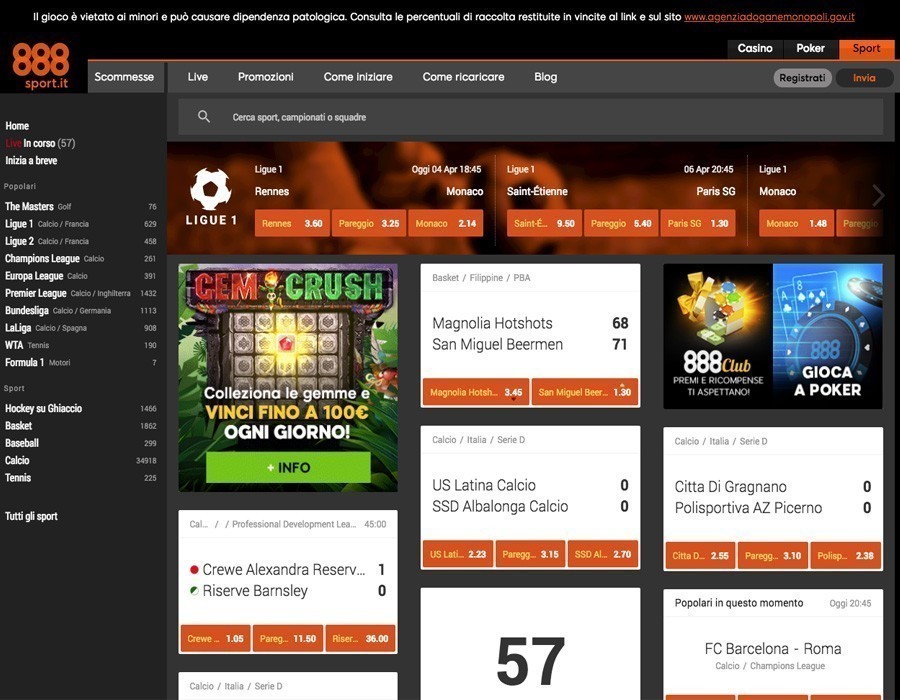The image size is (900, 700).
Task: Open Live In corso (57) events
Action: (40, 143)
